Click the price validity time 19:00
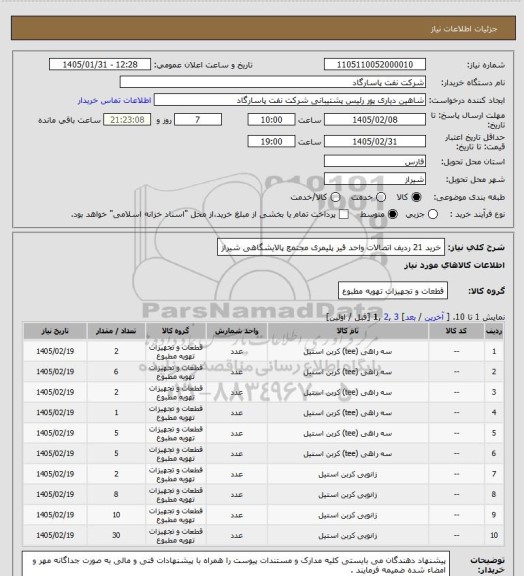 pyautogui.click(x=272, y=141)
